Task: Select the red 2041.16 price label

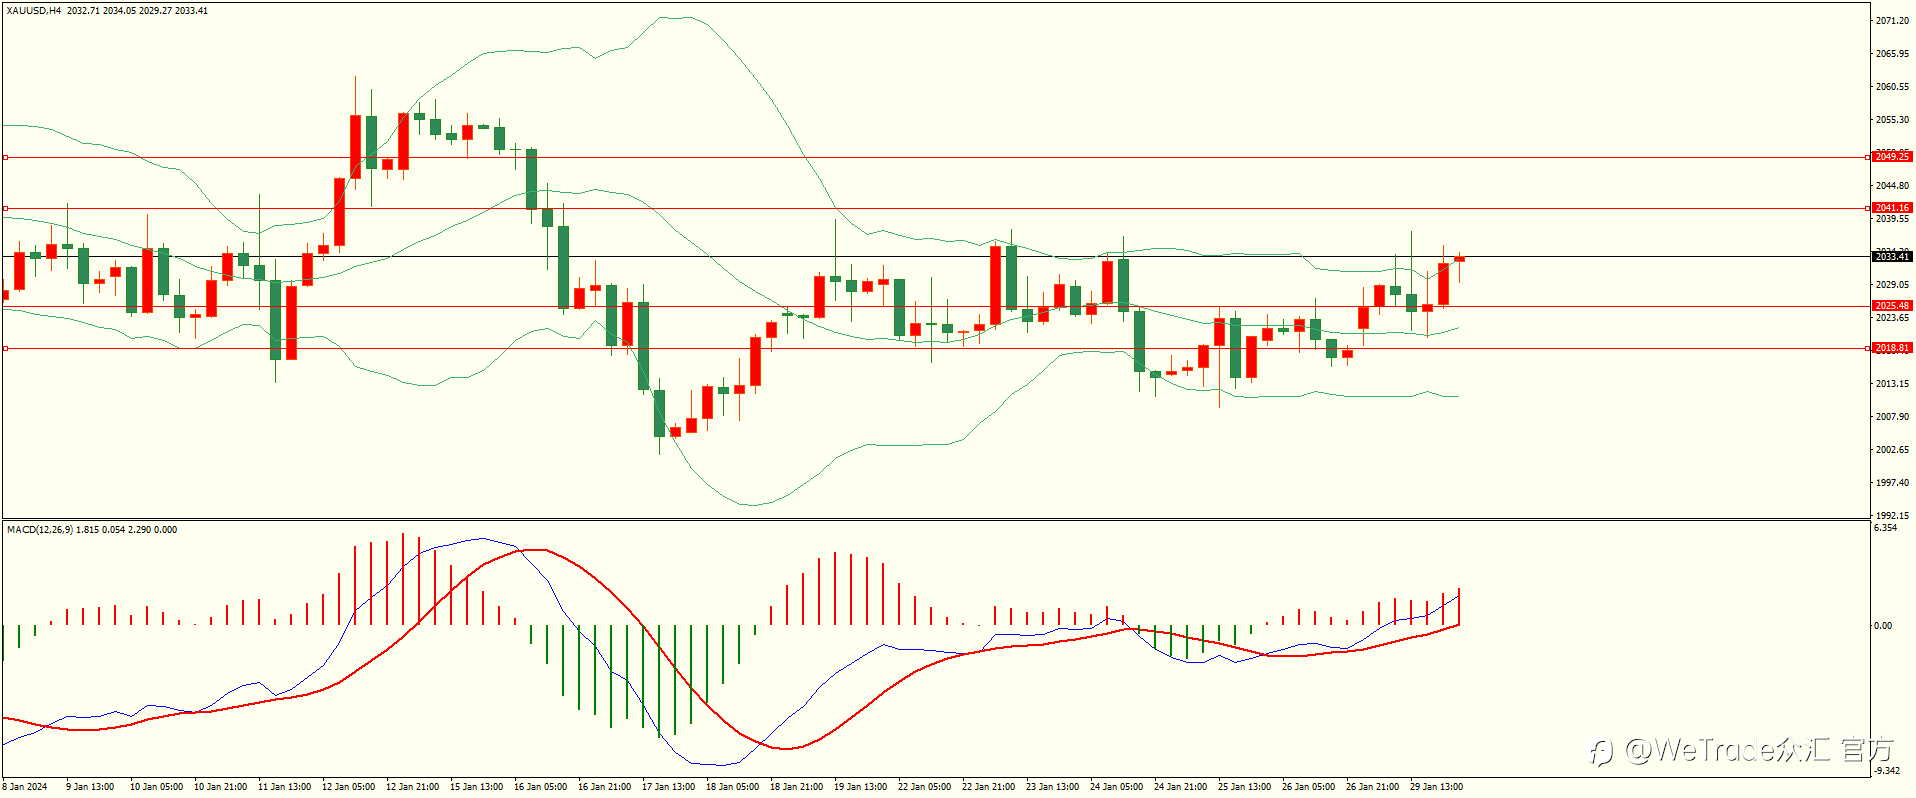Action: click(1891, 208)
